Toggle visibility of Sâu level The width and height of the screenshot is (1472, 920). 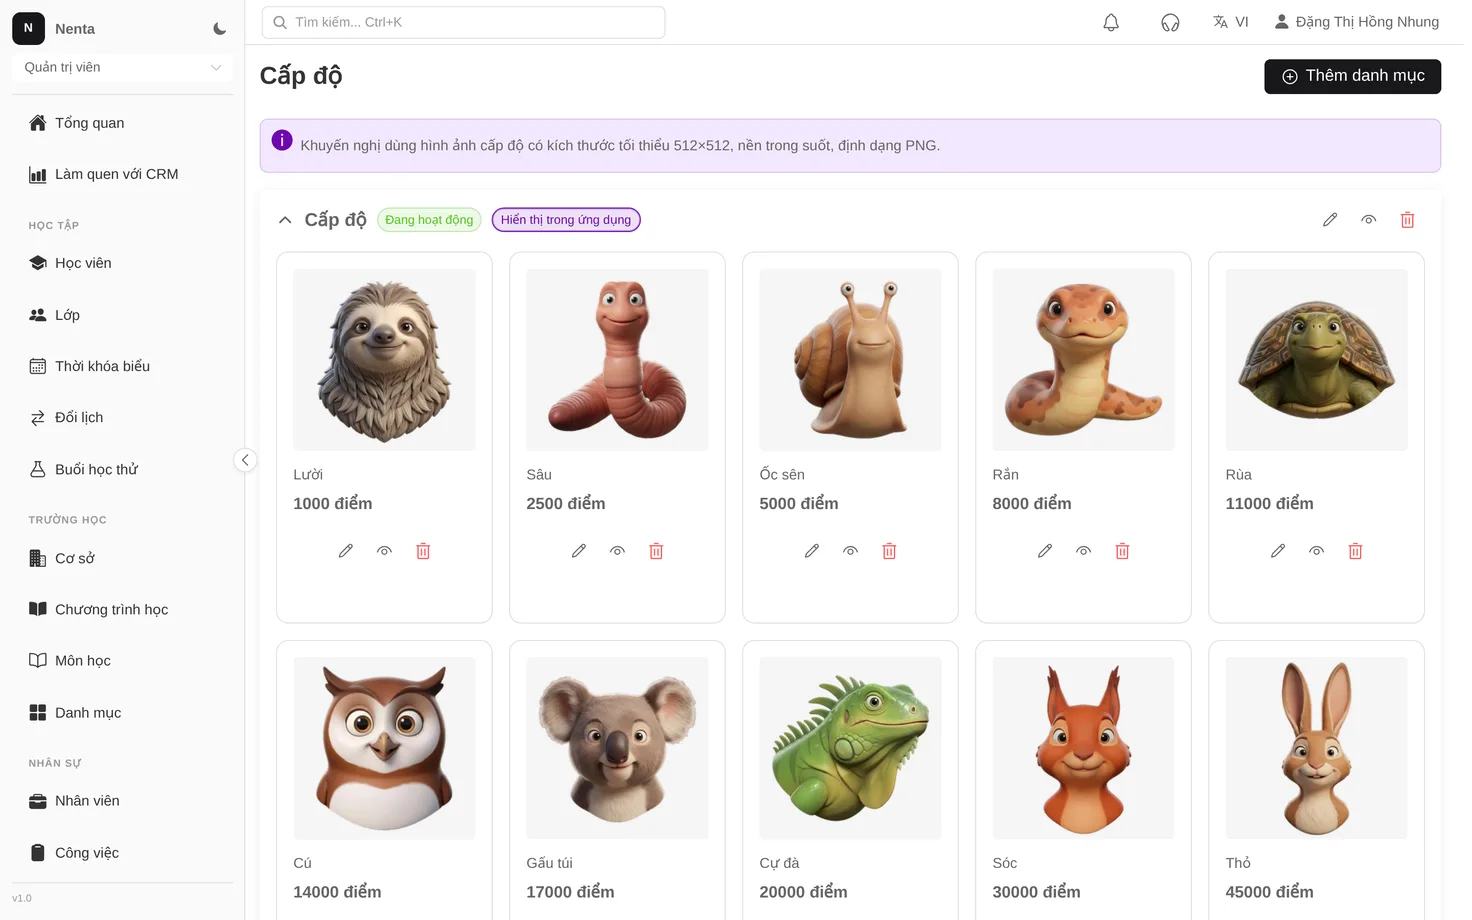(x=617, y=551)
